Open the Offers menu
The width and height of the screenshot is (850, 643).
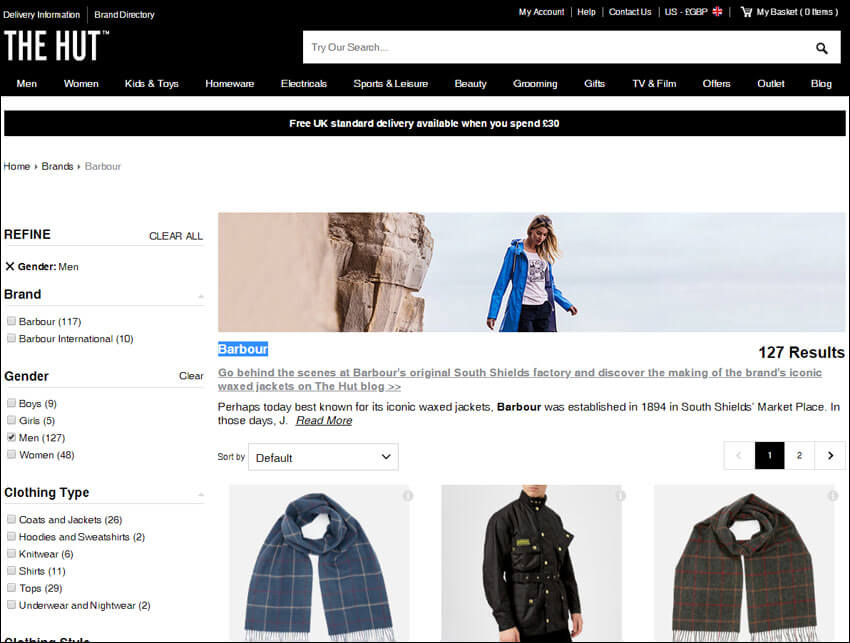click(716, 83)
